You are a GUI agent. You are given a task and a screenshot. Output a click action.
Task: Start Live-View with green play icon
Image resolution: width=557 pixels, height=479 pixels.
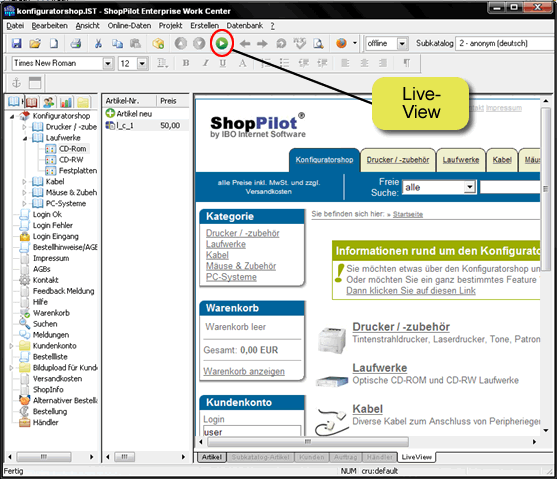coord(222,43)
